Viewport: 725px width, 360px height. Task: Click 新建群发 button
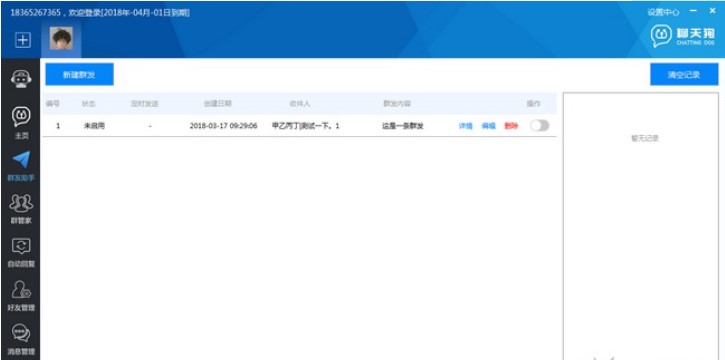coord(79,74)
